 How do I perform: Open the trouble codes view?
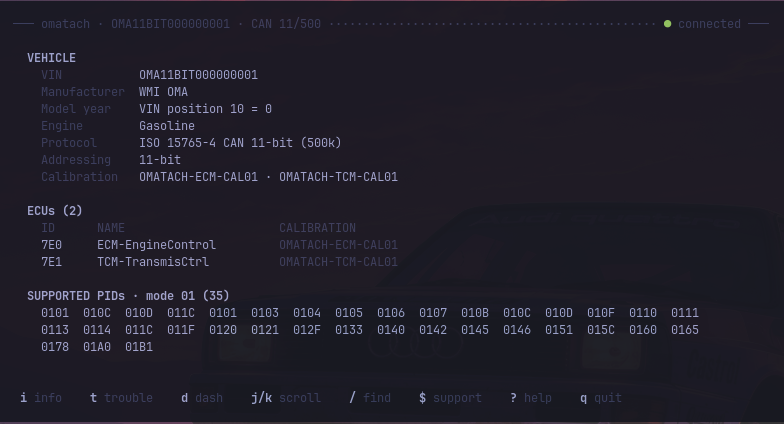click(122, 398)
